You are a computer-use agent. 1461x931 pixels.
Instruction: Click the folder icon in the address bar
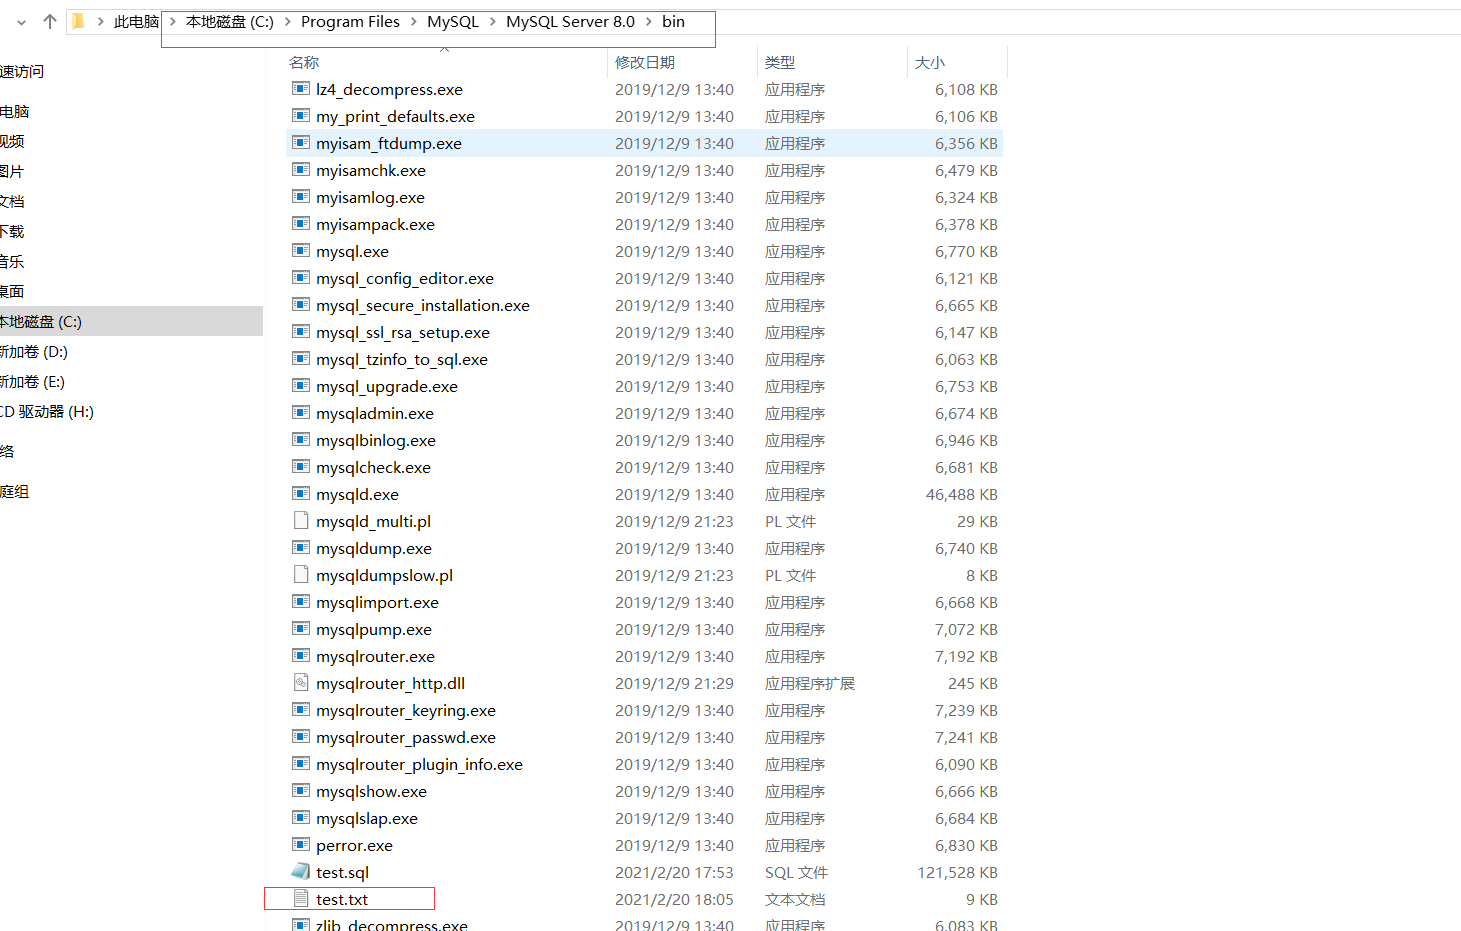76,20
